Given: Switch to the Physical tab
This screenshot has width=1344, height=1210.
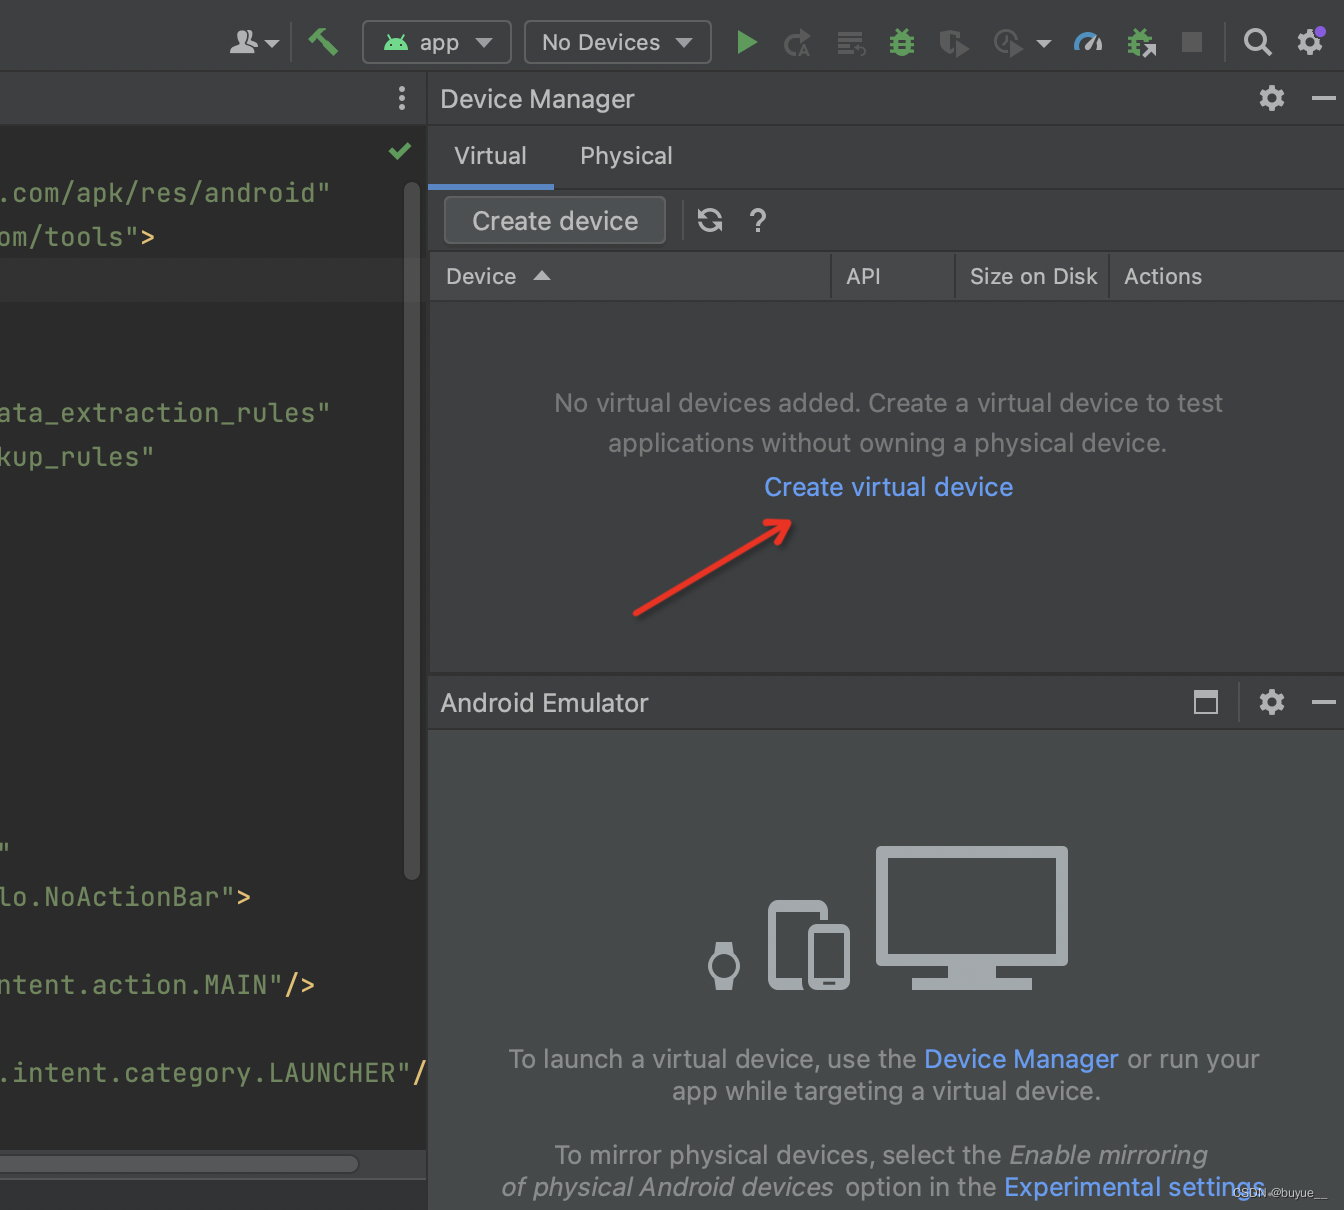Looking at the screenshot, I should (x=626, y=156).
